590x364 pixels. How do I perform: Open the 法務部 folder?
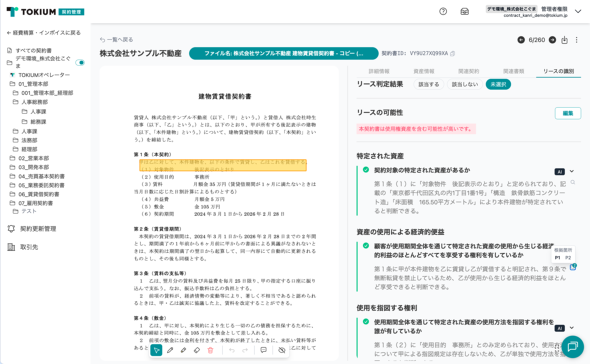[x=25, y=140]
